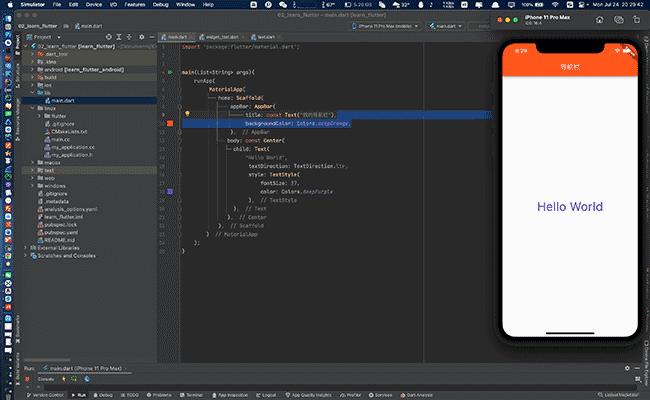Screen dimensions: 650x400
Task: Open Version Control tool window
Action: 45,395
